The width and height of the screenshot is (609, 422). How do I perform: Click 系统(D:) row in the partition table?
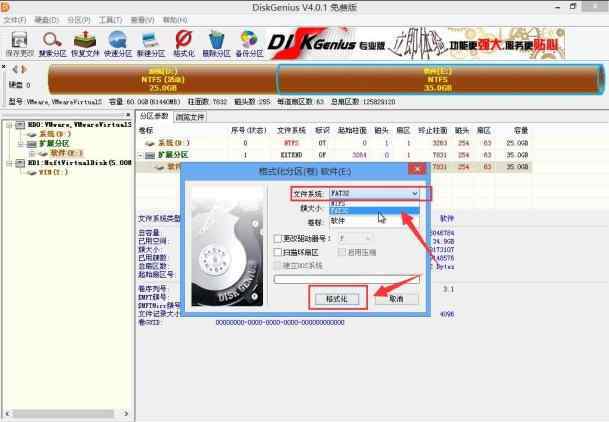coord(334,143)
